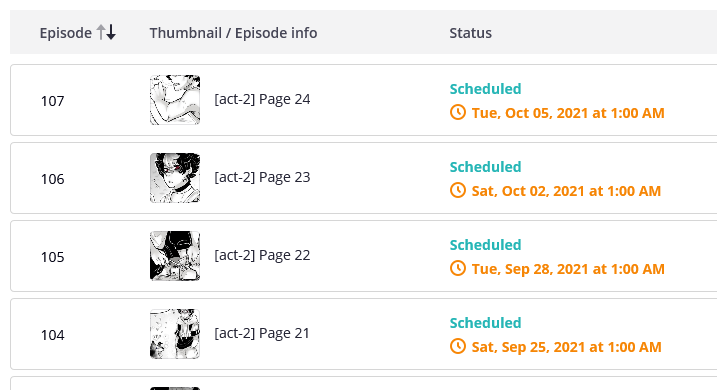This screenshot has width=717, height=390.
Task: Click clock icon for Sep 25 schedule
Action: tap(458, 346)
